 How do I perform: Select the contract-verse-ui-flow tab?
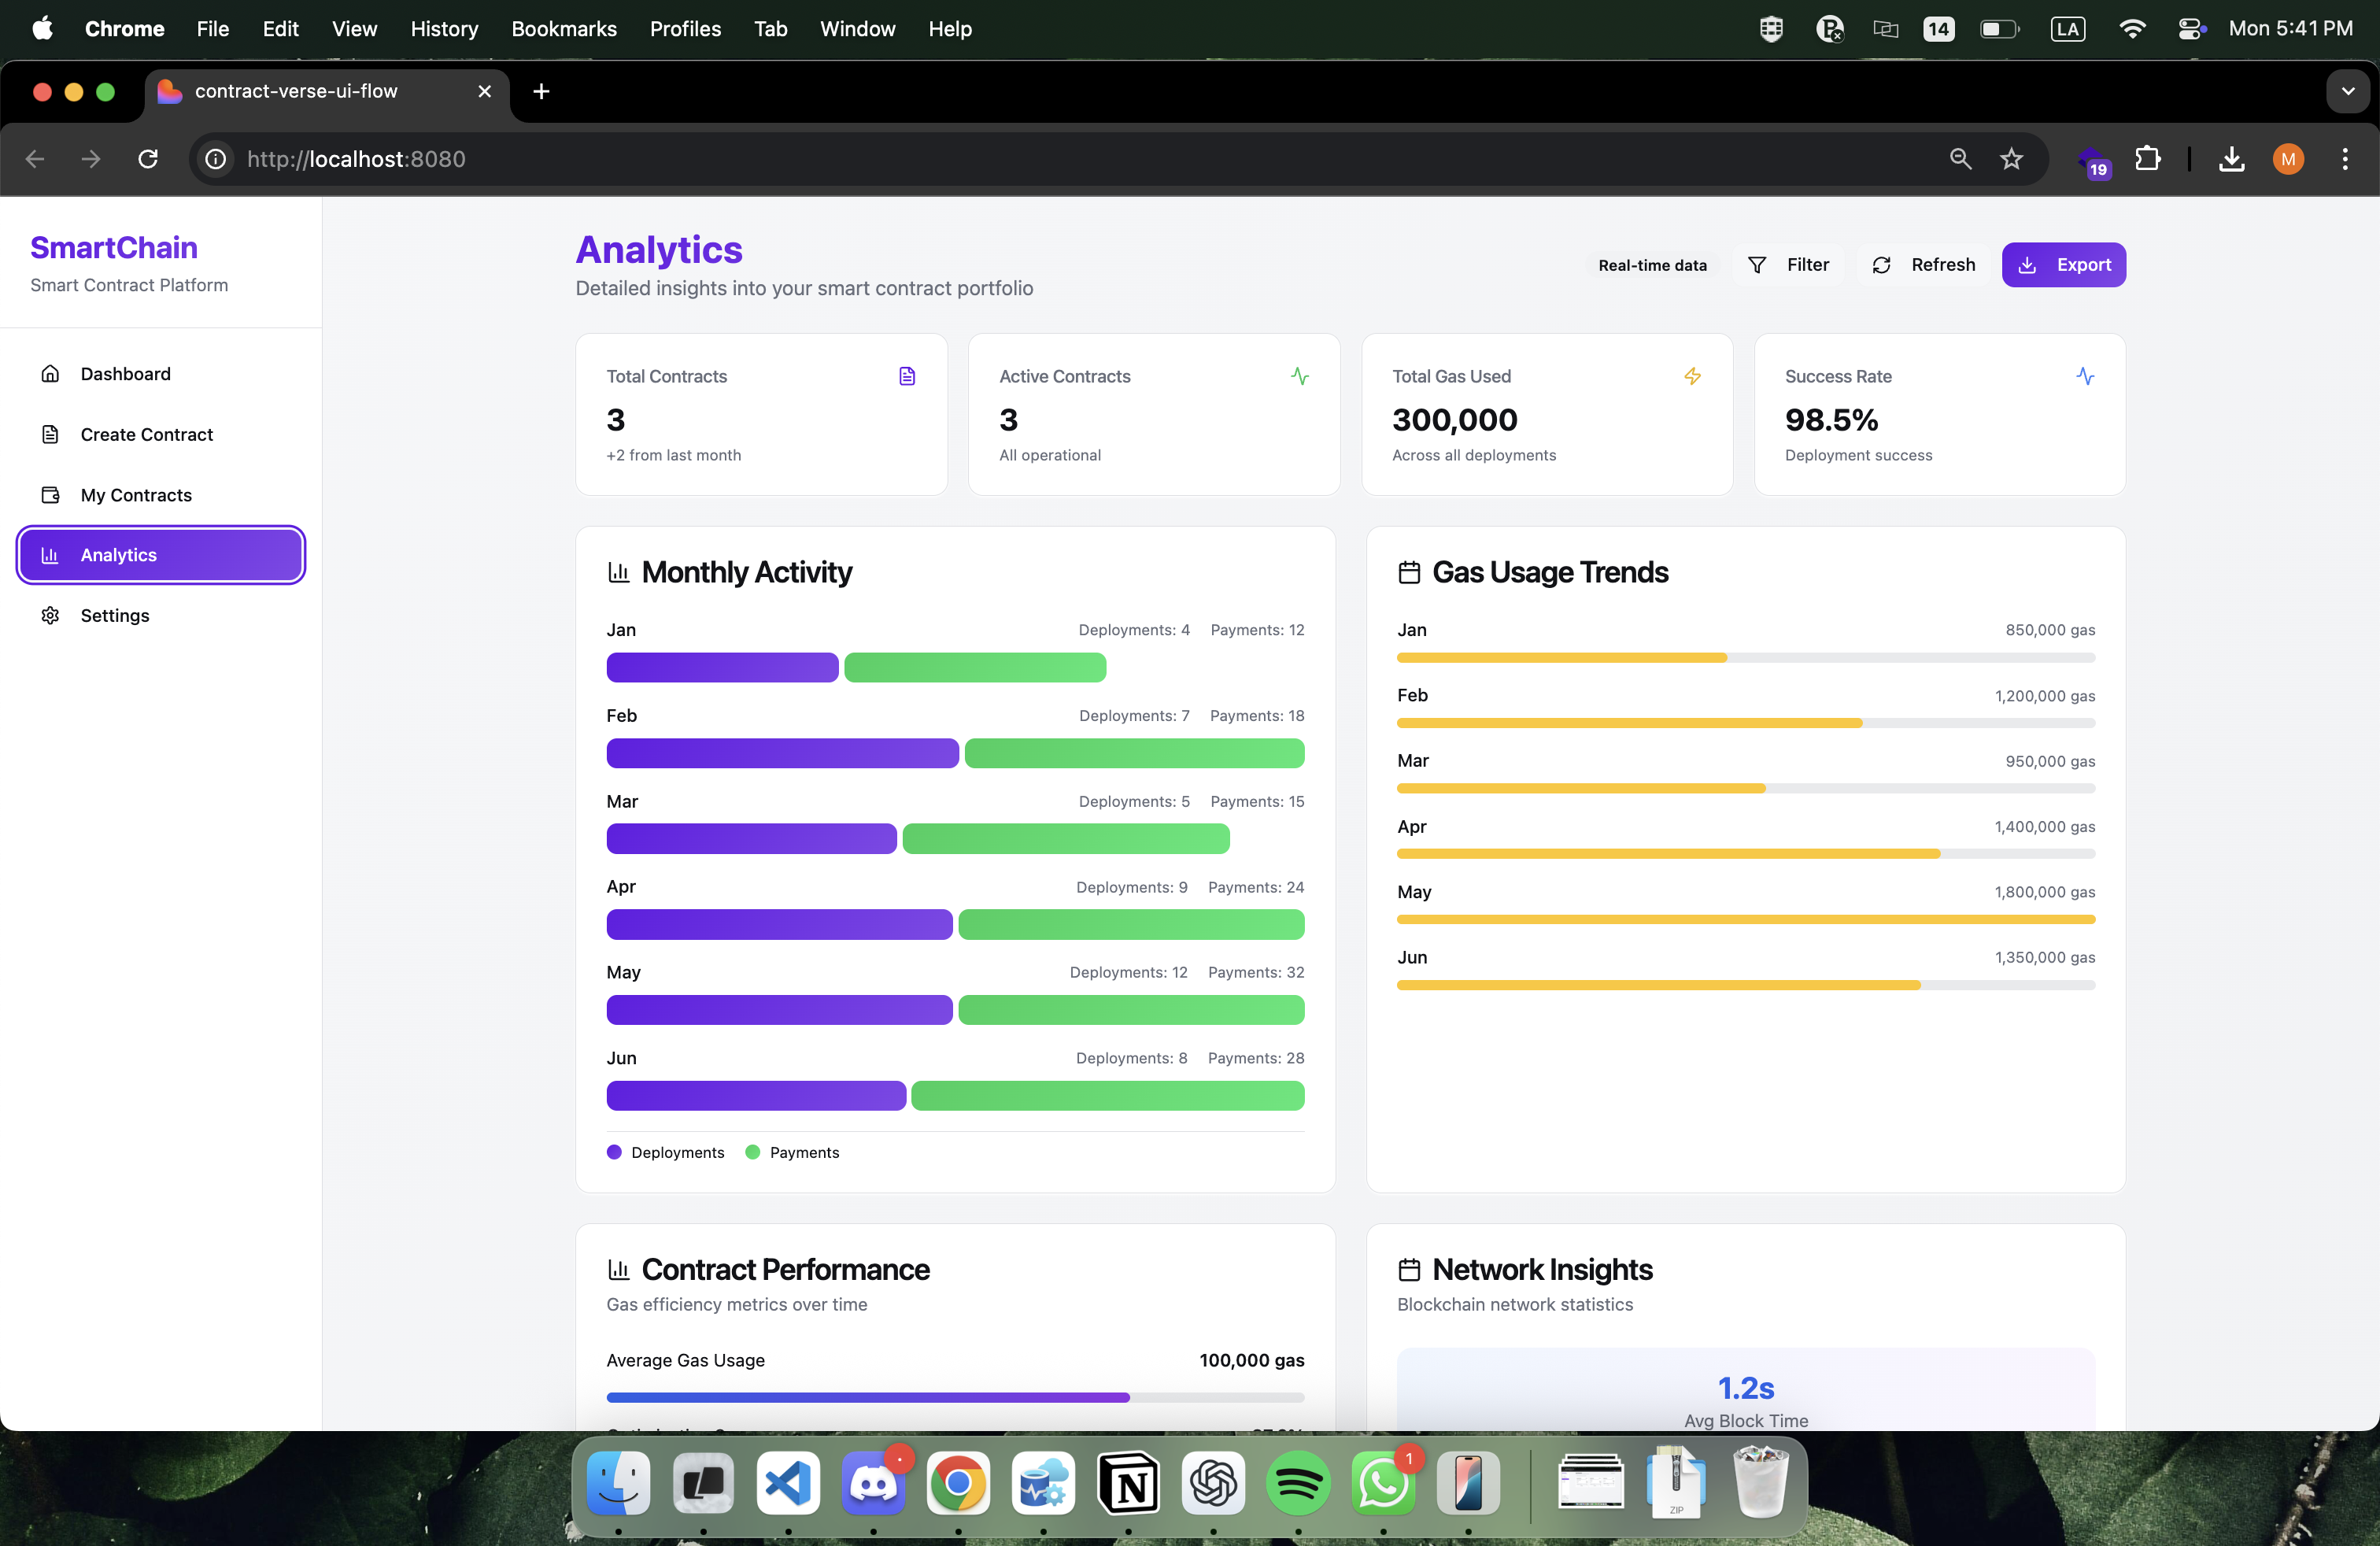point(296,91)
